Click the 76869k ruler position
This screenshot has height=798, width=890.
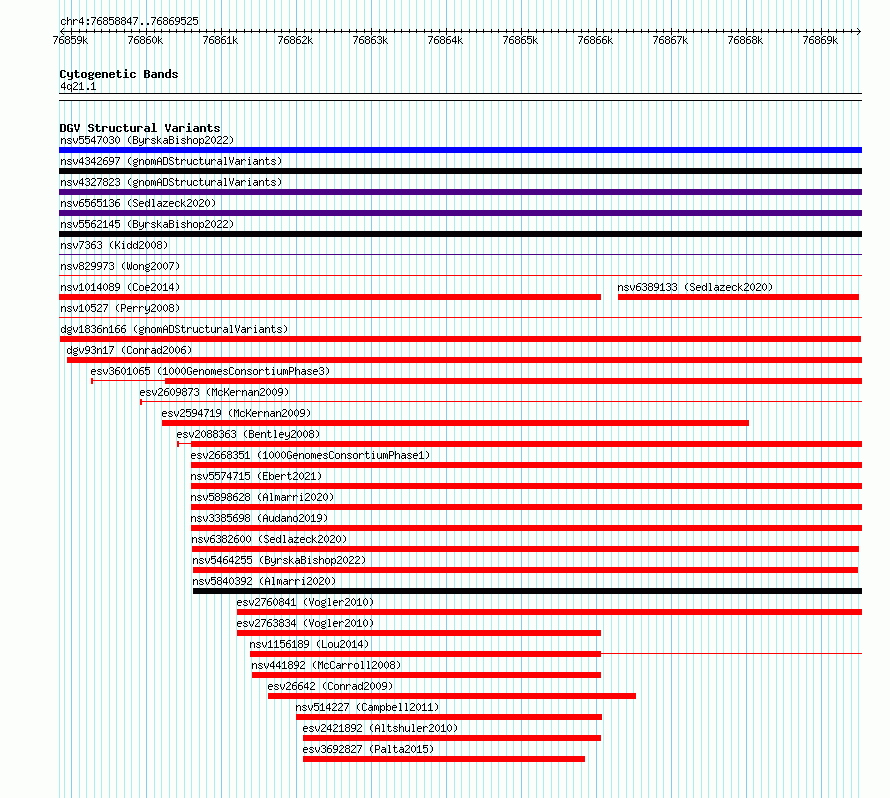tap(820, 40)
